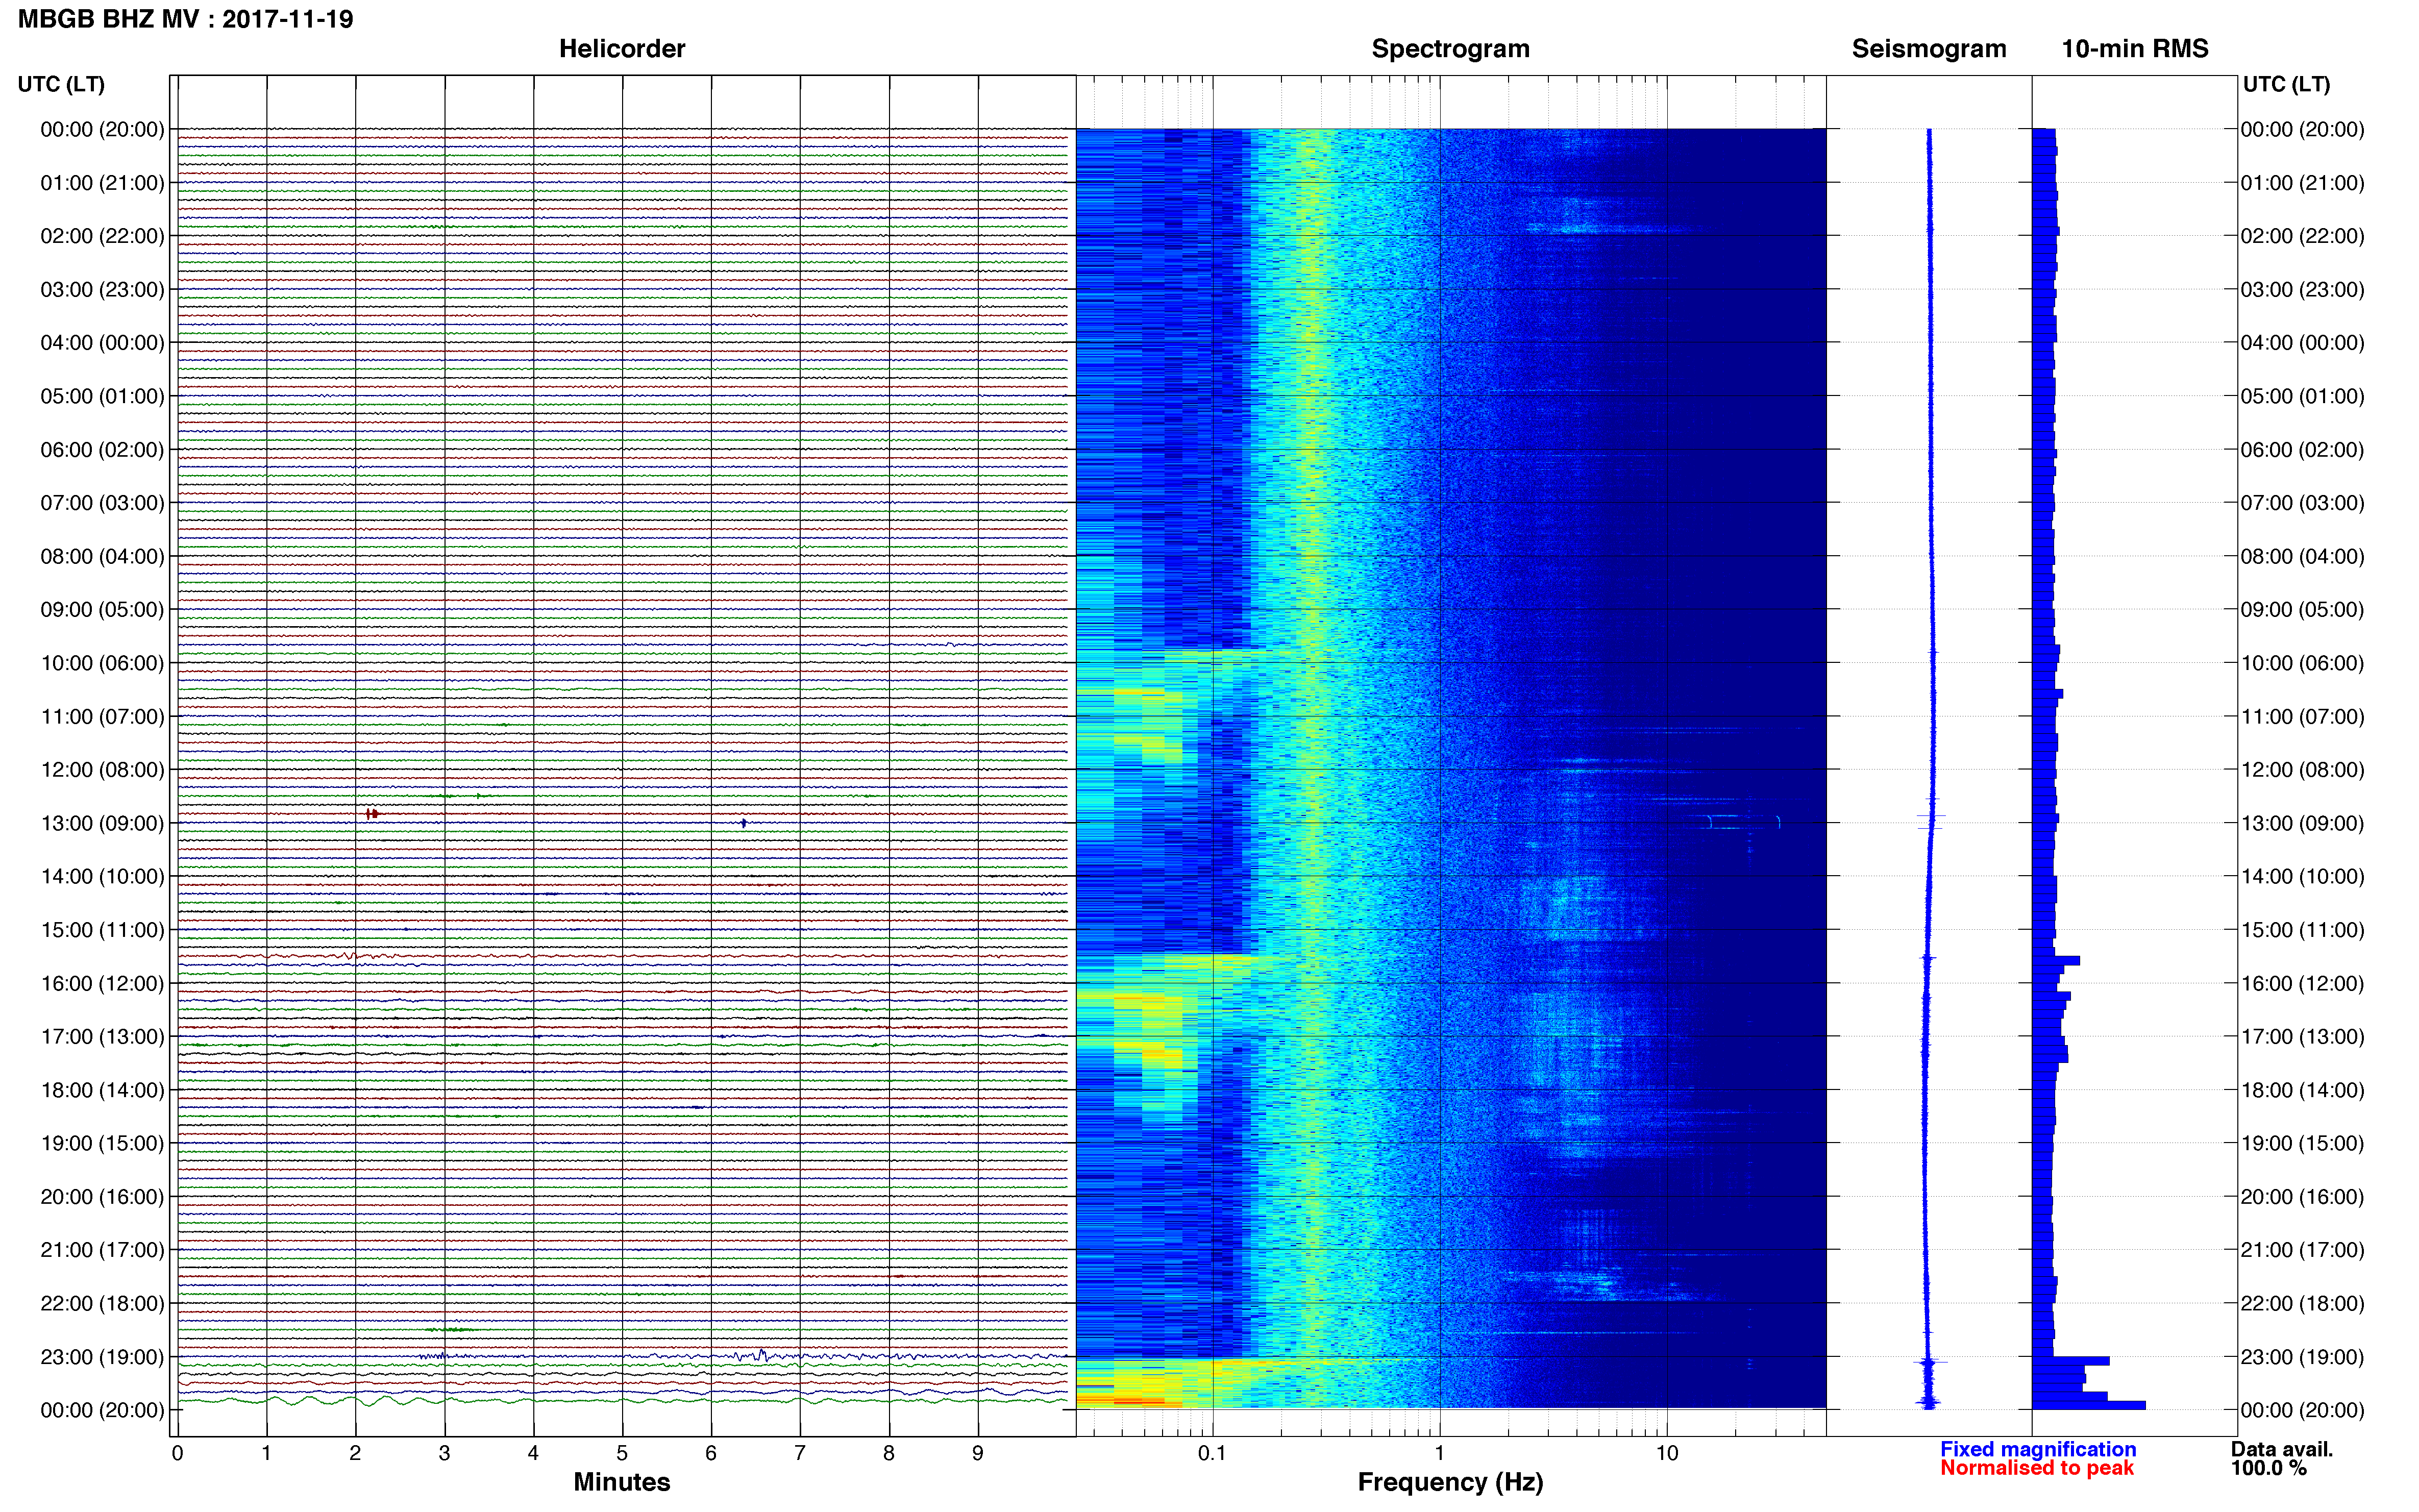Click '06:00 (02:00)' on the Helicorder time axis
Image resolution: width=2419 pixels, height=1512 pixels.
[x=102, y=450]
